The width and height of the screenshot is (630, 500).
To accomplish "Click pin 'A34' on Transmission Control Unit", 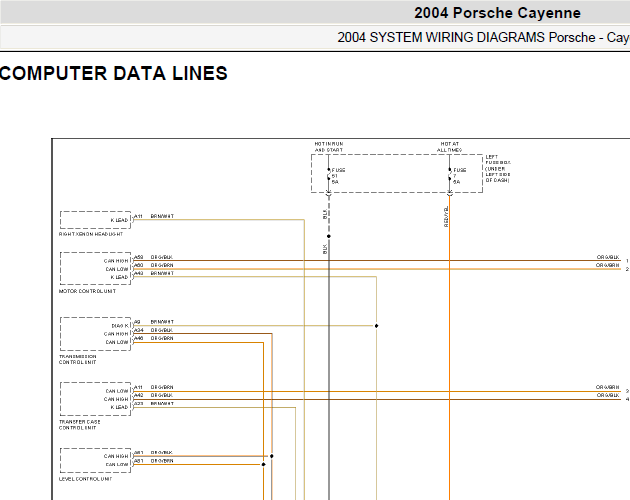I will pyautogui.click(x=139, y=330).
